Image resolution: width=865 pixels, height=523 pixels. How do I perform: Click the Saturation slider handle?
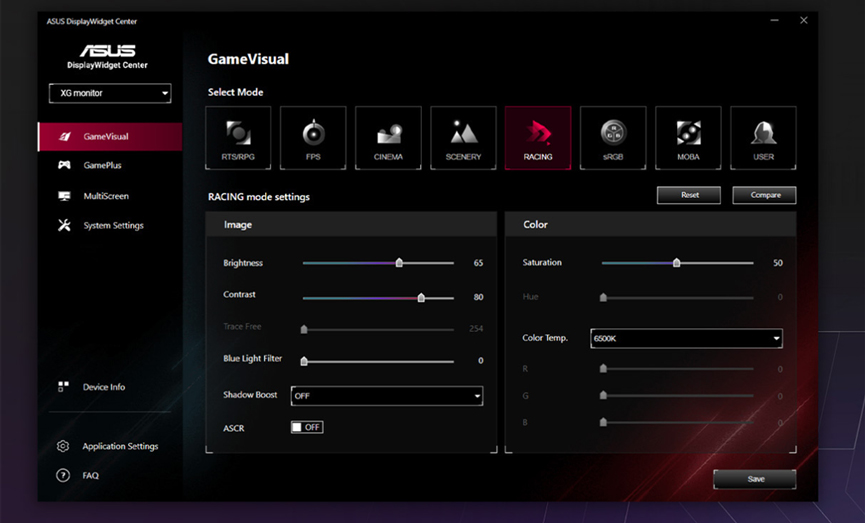click(676, 263)
